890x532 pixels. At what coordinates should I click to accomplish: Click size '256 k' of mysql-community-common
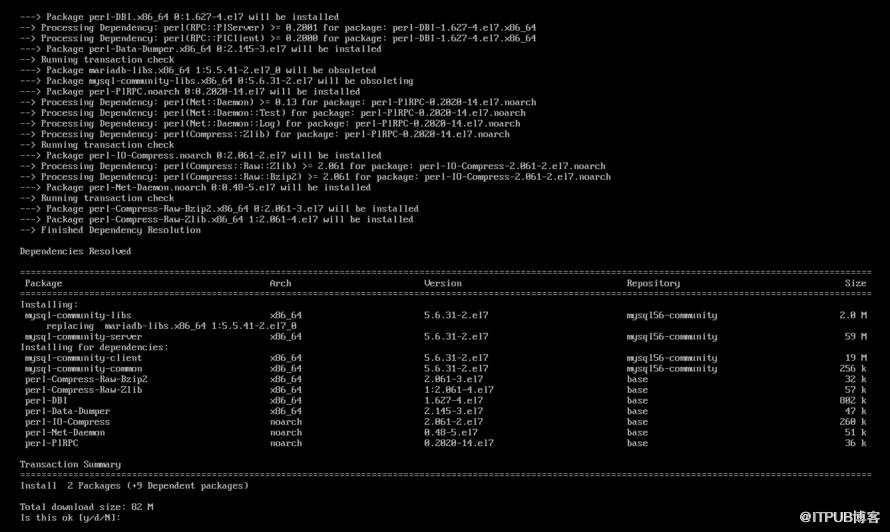[x=853, y=368]
